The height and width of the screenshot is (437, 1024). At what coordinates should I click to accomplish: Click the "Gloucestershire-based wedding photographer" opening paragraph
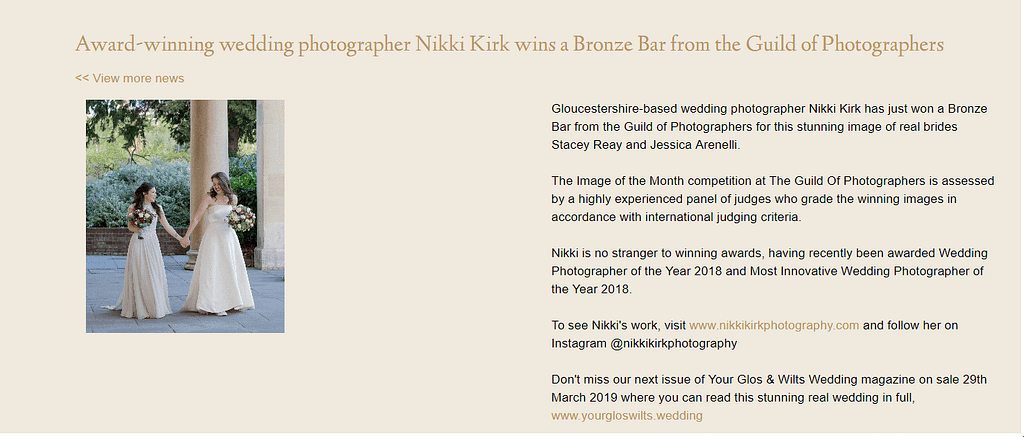(x=769, y=126)
